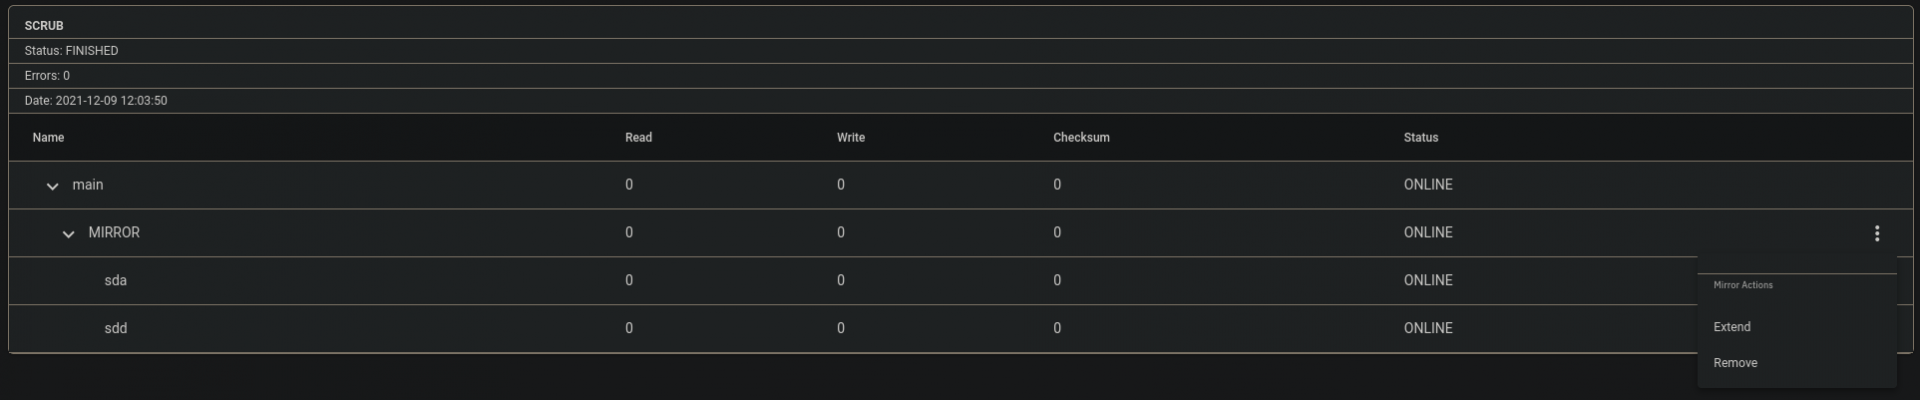Click the Write column header
This screenshot has height=400, width=1920.
pos(851,138)
